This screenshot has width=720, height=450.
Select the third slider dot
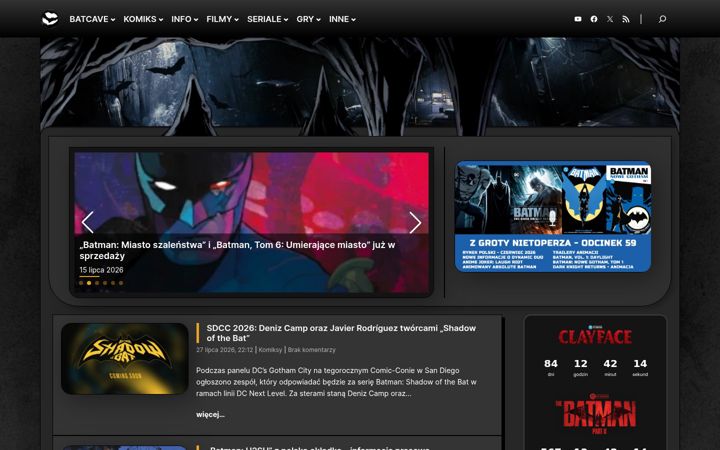tap(97, 283)
